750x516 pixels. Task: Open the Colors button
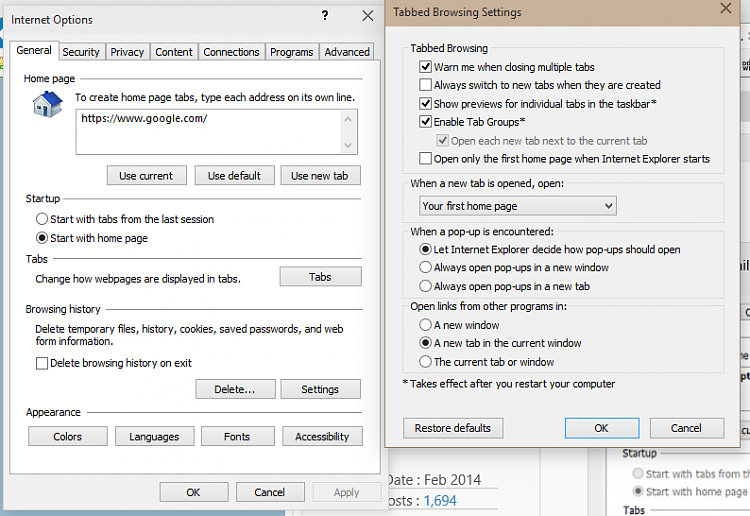coord(67,436)
